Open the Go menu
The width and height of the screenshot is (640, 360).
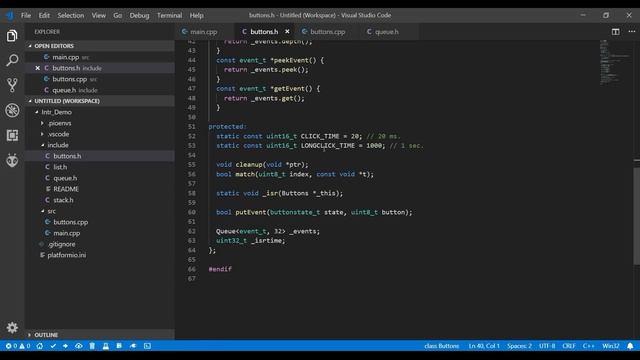118,16
